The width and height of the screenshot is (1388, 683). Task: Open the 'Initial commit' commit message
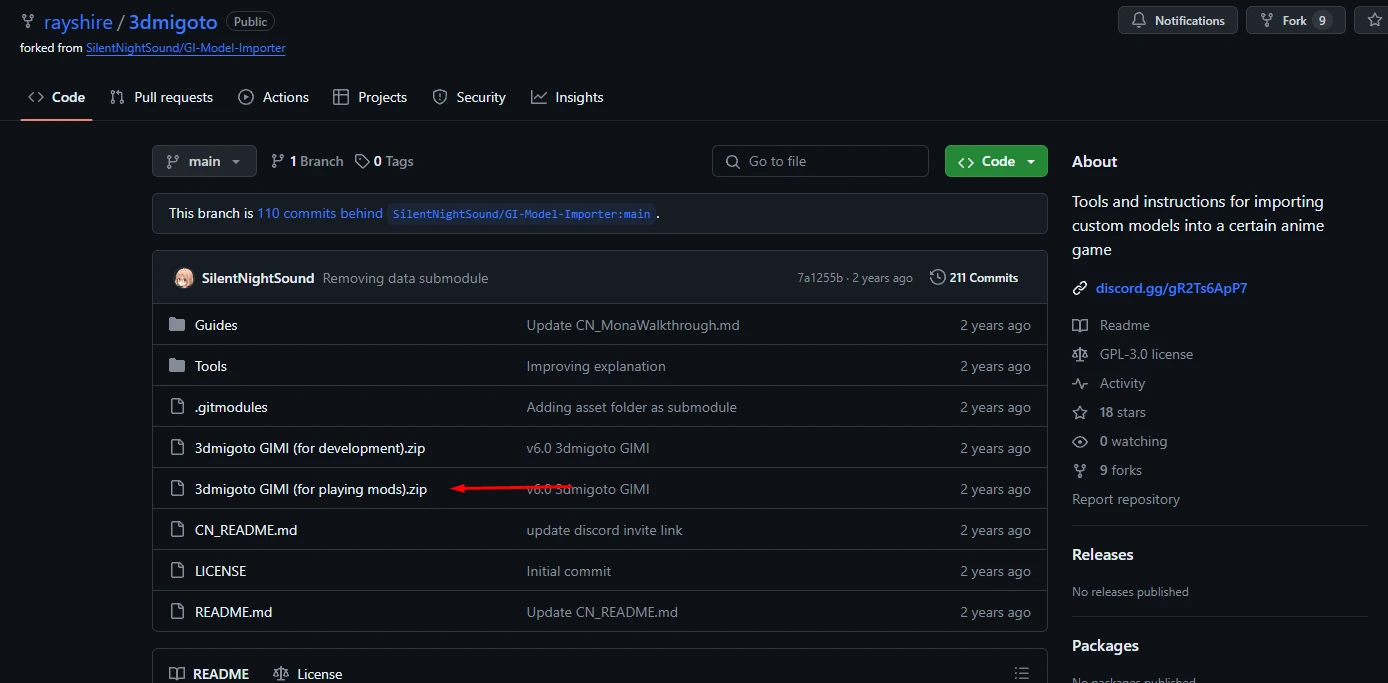pos(569,571)
